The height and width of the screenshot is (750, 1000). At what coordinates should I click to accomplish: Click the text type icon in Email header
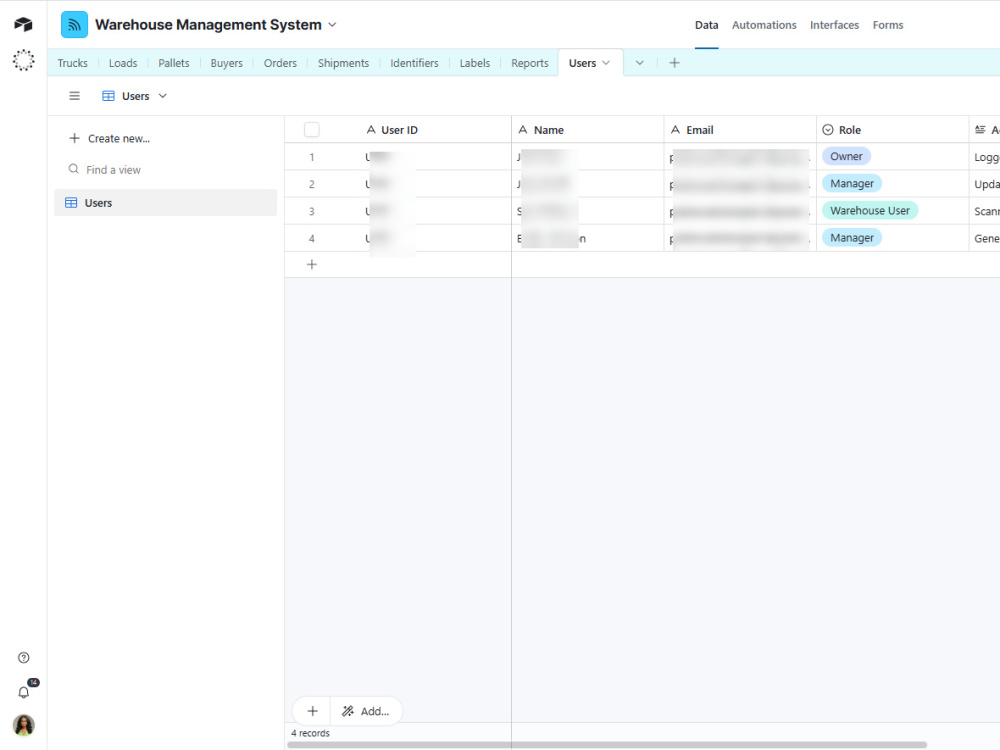(675, 130)
